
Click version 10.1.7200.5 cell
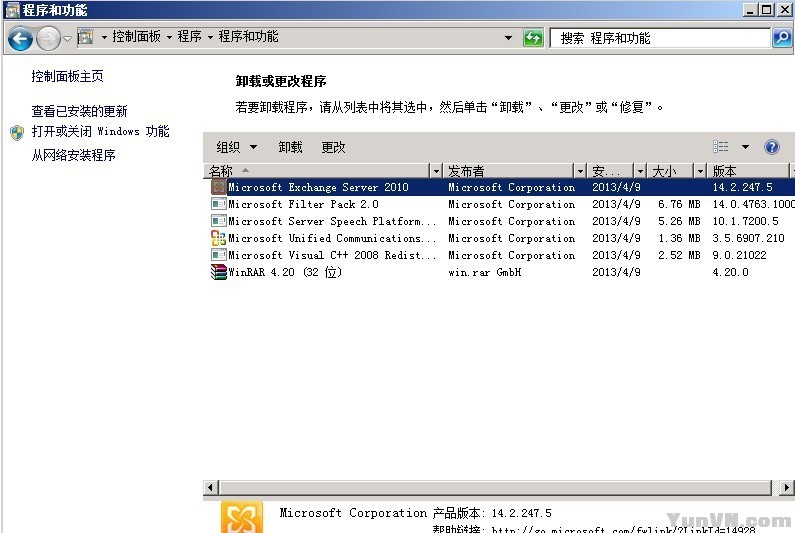point(745,221)
